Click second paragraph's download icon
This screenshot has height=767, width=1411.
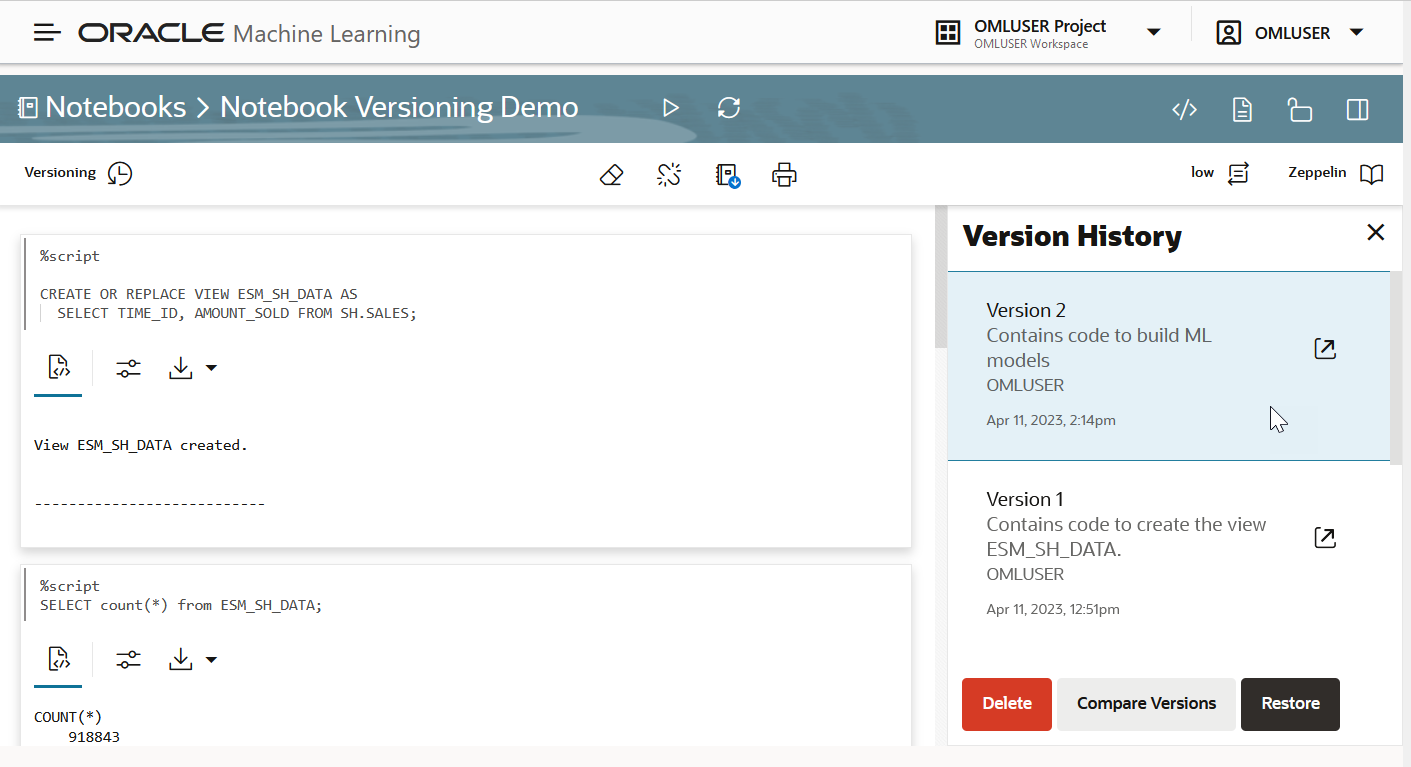pos(180,659)
